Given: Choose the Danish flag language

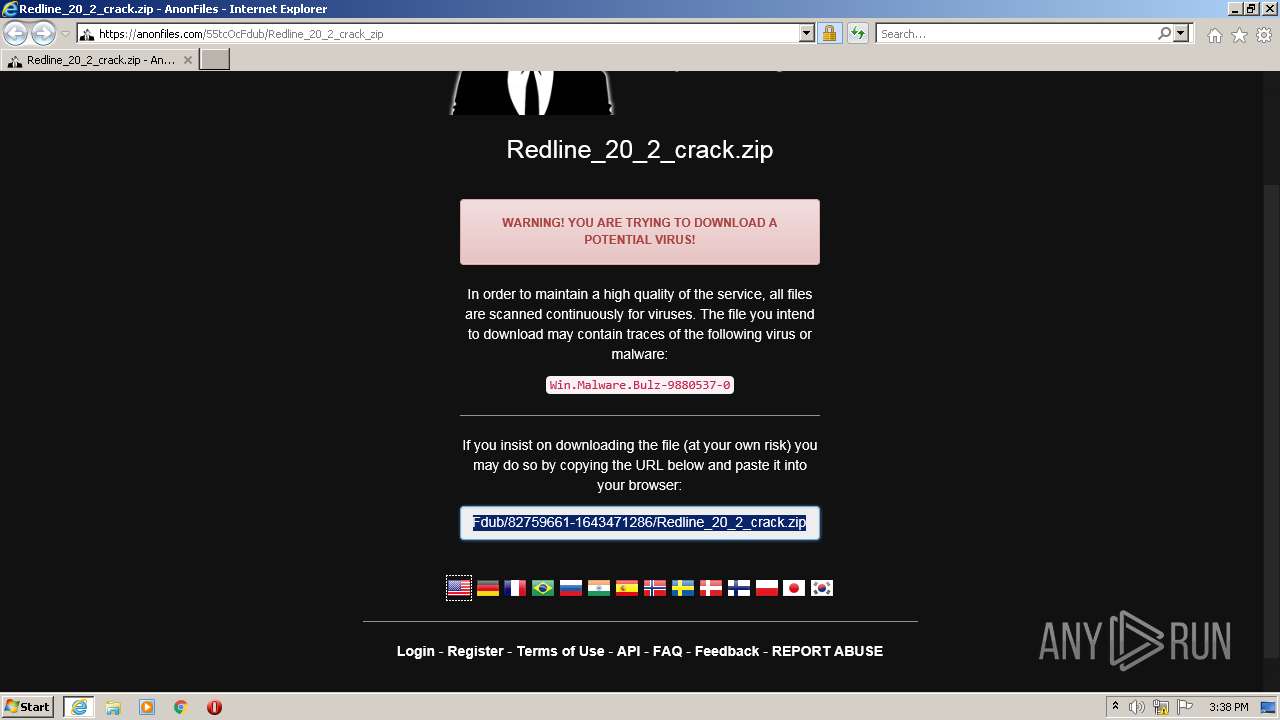Looking at the screenshot, I should (711, 588).
